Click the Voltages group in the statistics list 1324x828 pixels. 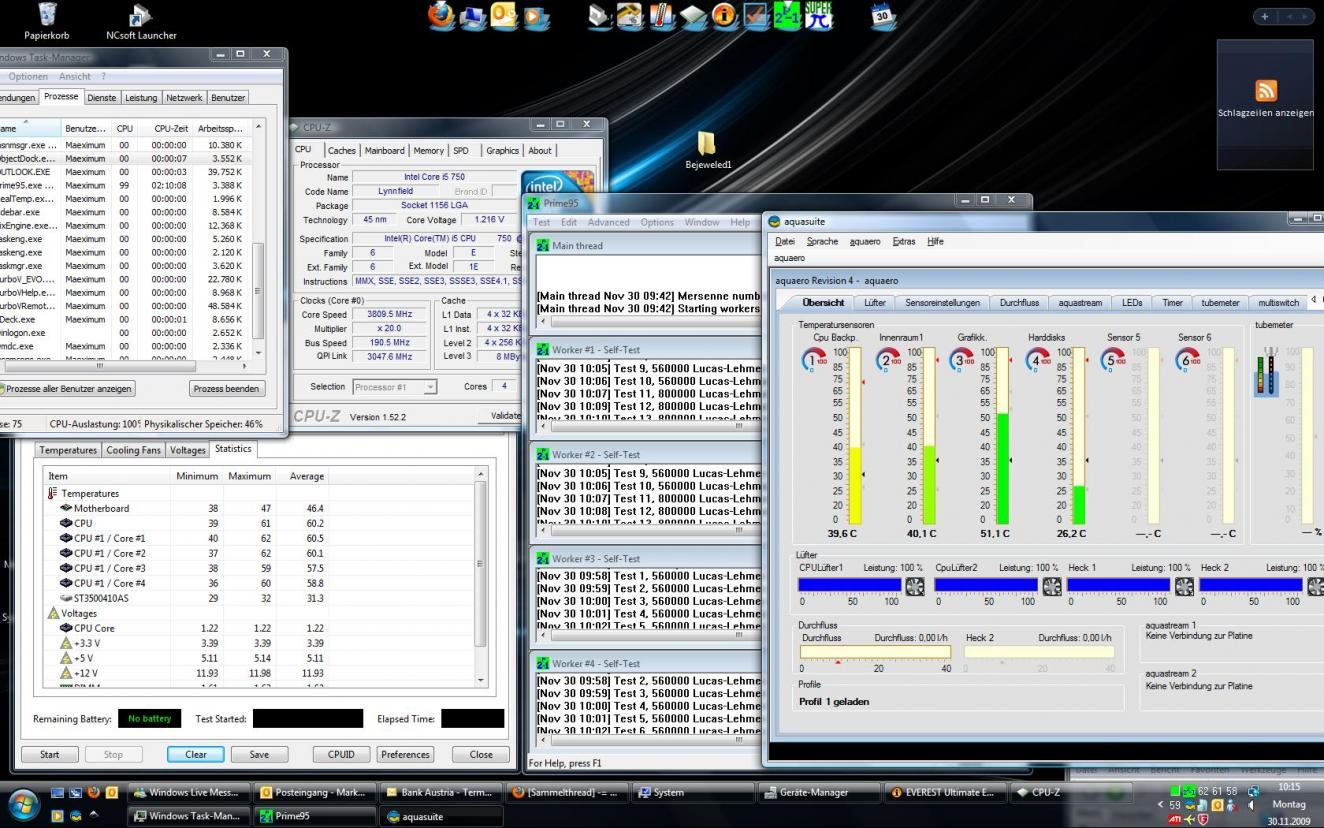[x=78, y=613]
